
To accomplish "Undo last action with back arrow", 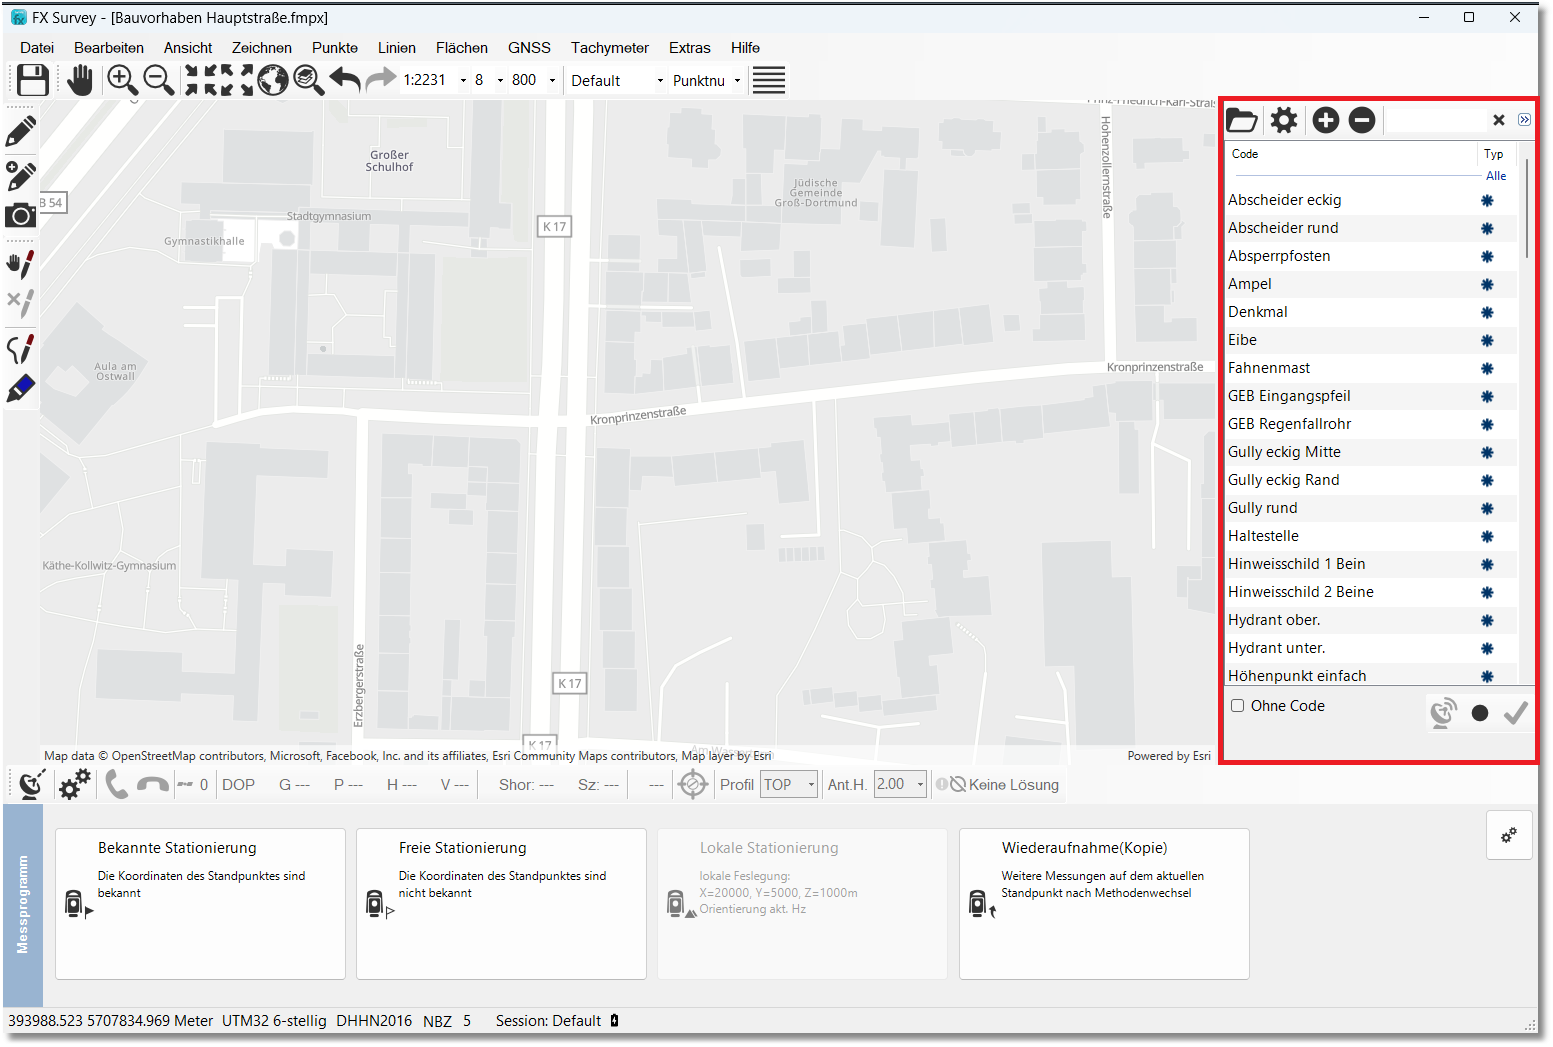I will point(345,80).
